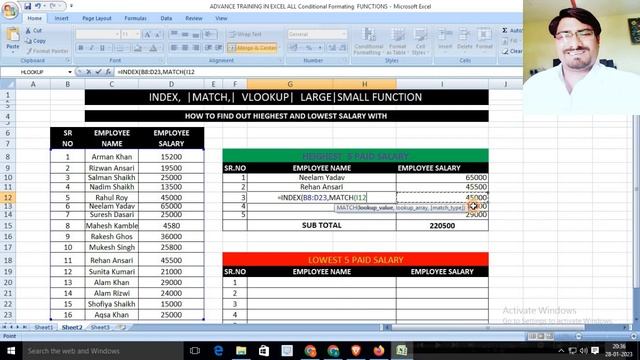Click the Clear eraser button
This screenshot has height=360, width=640.
tap(512, 51)
